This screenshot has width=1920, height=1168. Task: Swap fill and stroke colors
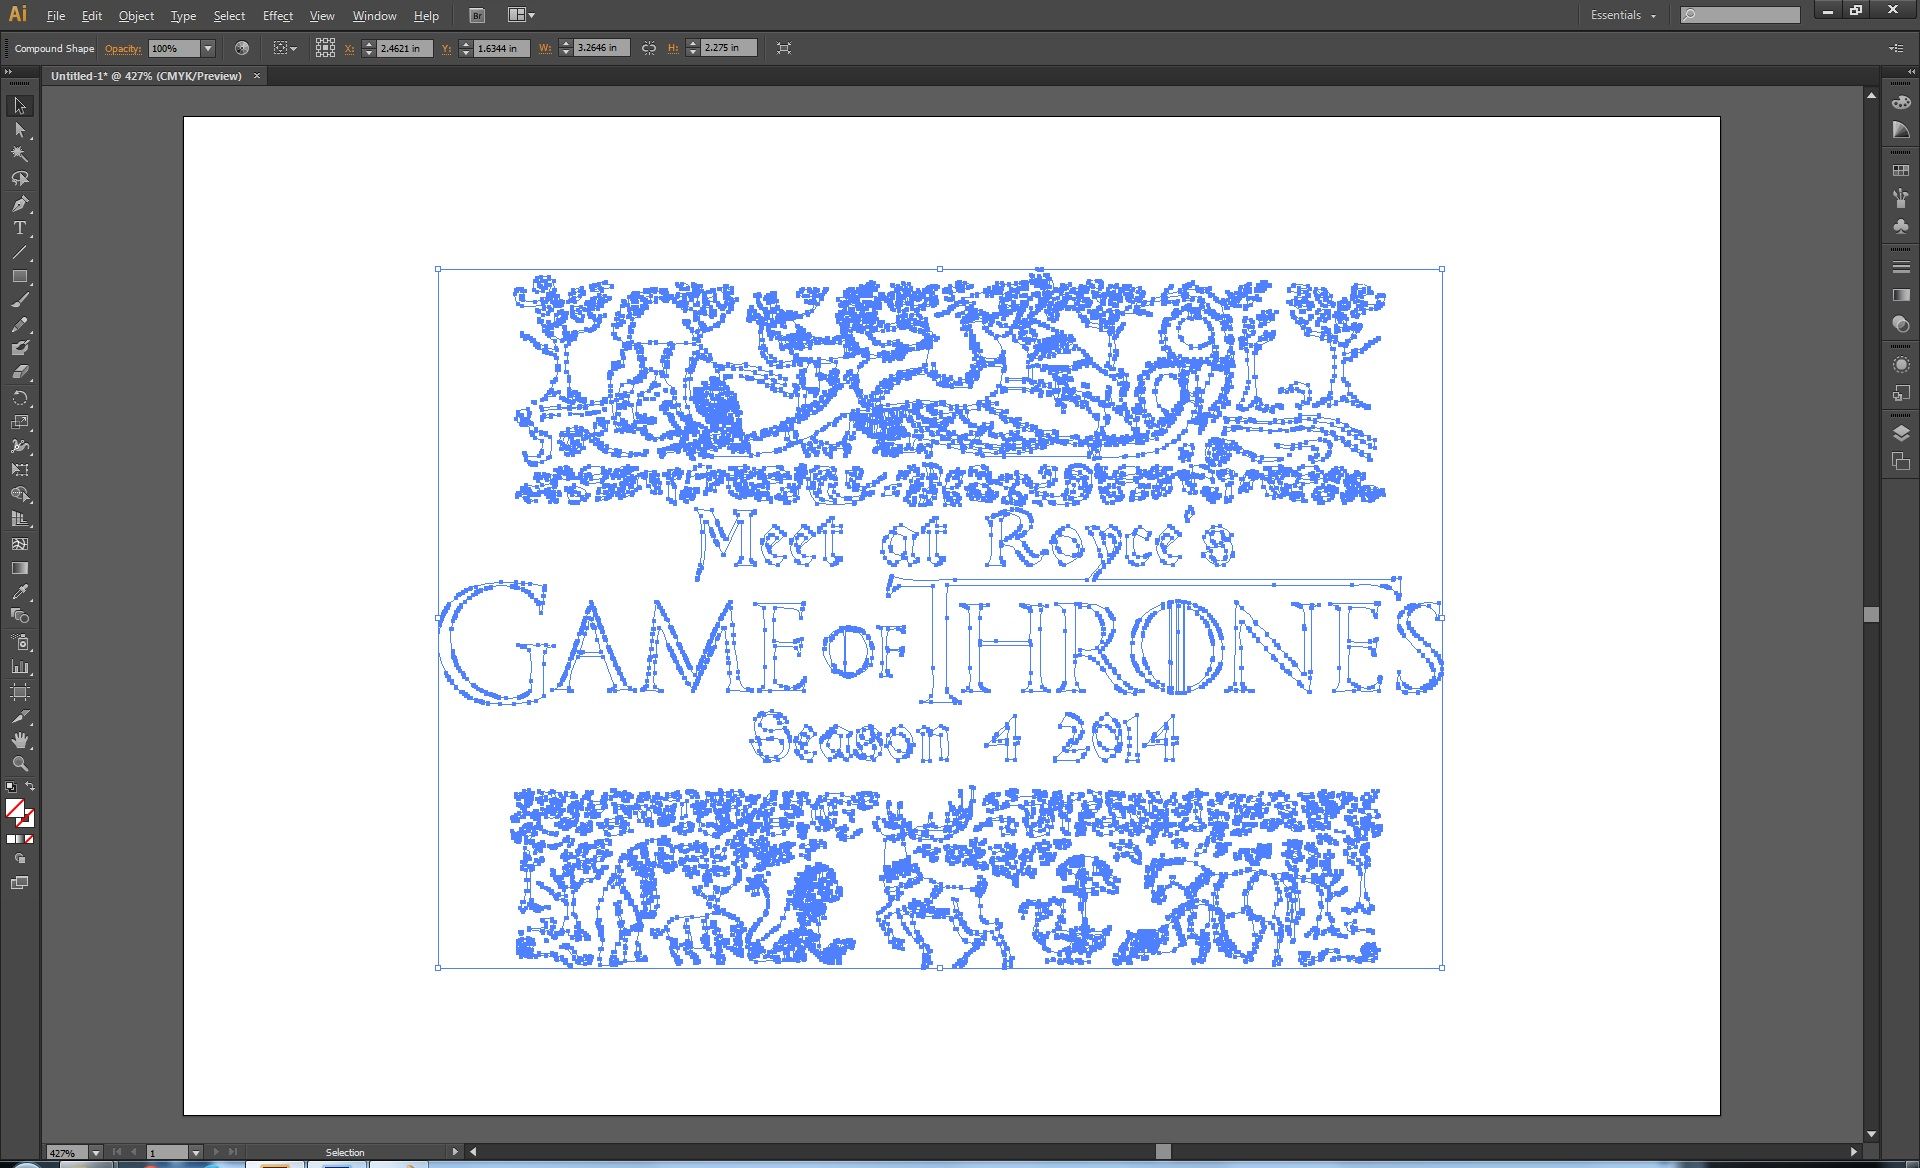(30, 787)
